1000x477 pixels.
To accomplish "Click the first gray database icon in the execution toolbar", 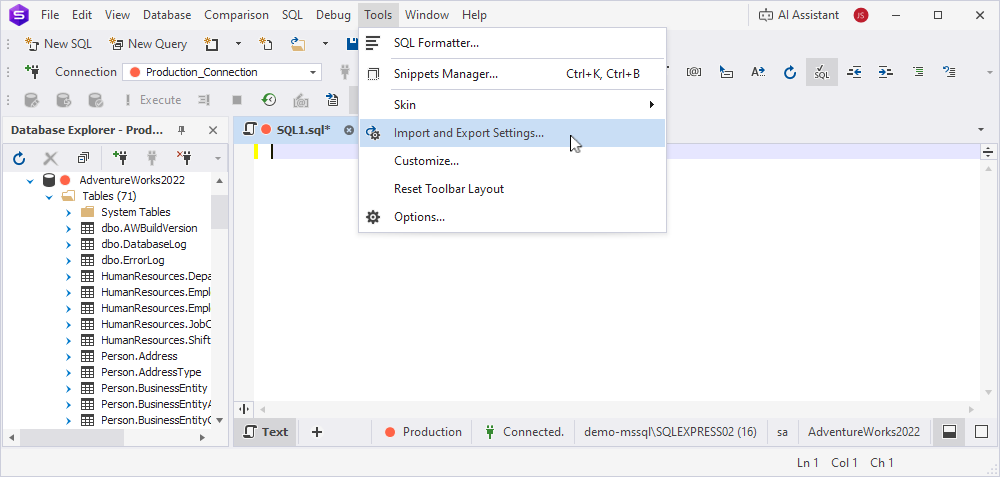I will point(31,100).
